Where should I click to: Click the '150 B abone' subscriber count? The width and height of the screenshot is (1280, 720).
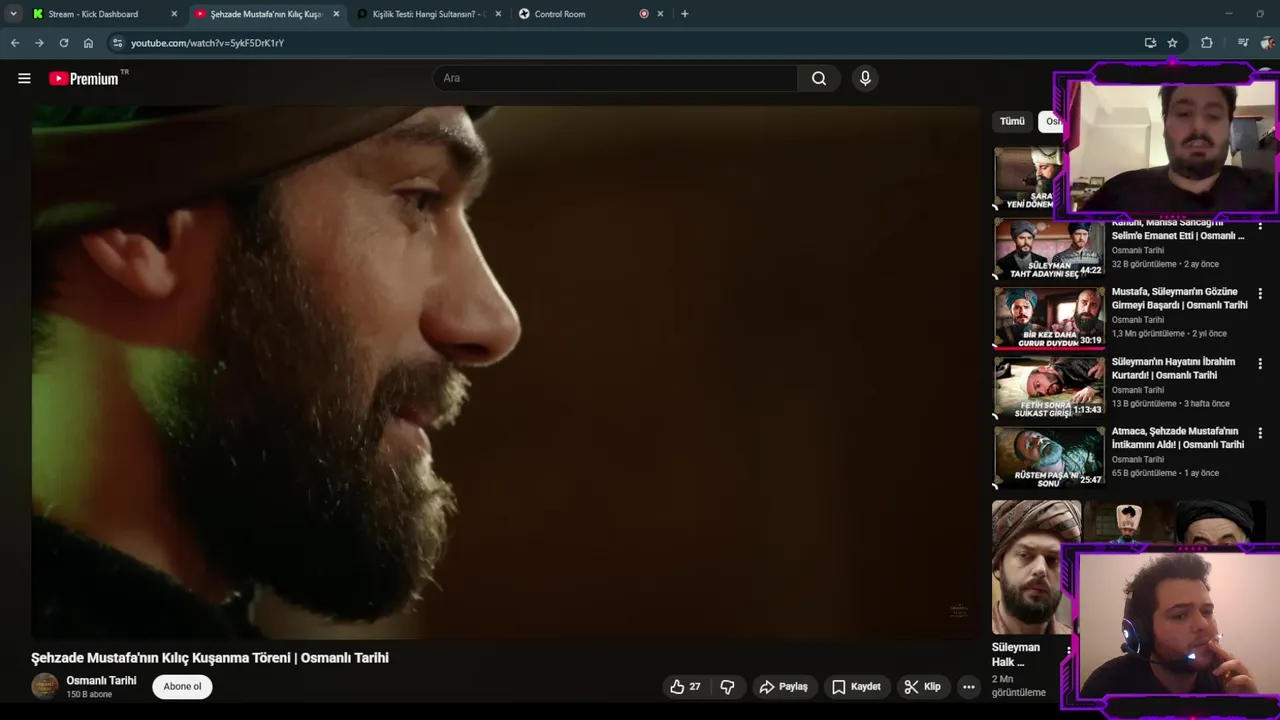(x=89, y=694)
